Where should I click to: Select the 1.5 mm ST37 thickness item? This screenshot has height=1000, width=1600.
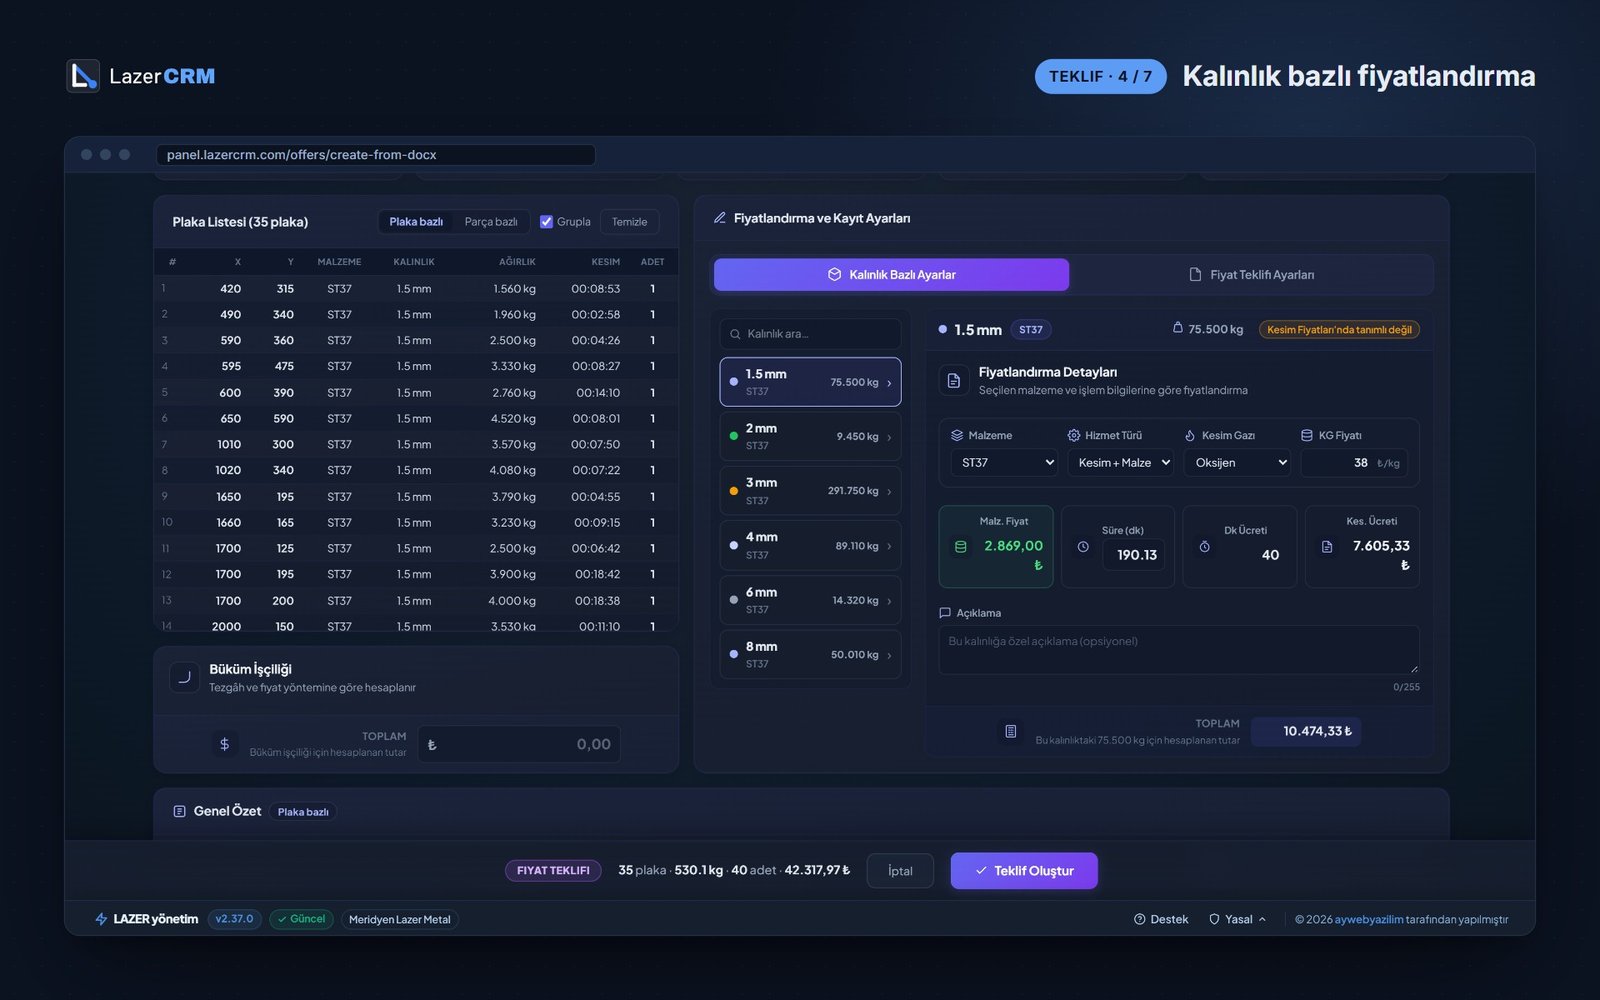pos(810,382)
